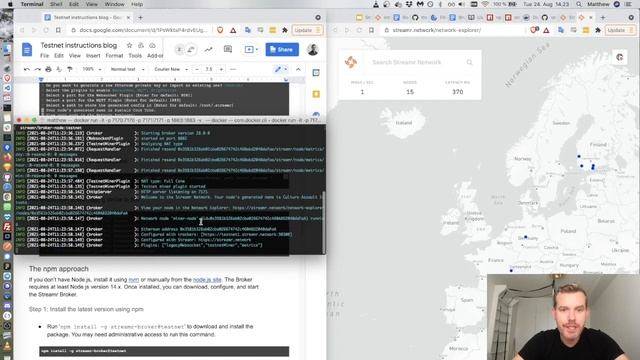Click the blue Share button

(282, 49)
